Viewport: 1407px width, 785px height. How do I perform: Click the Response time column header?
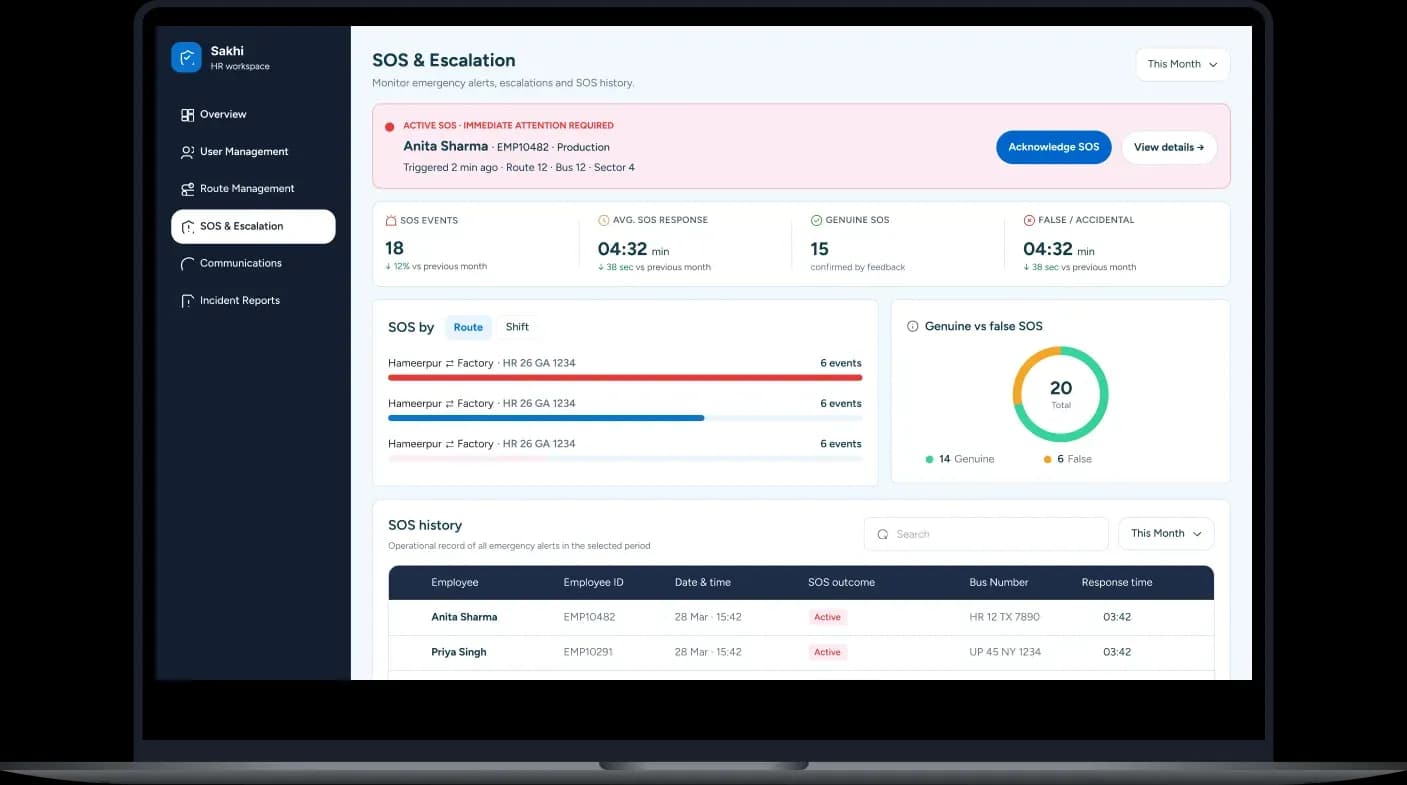pyautogui.click(x=1117, y=582)
